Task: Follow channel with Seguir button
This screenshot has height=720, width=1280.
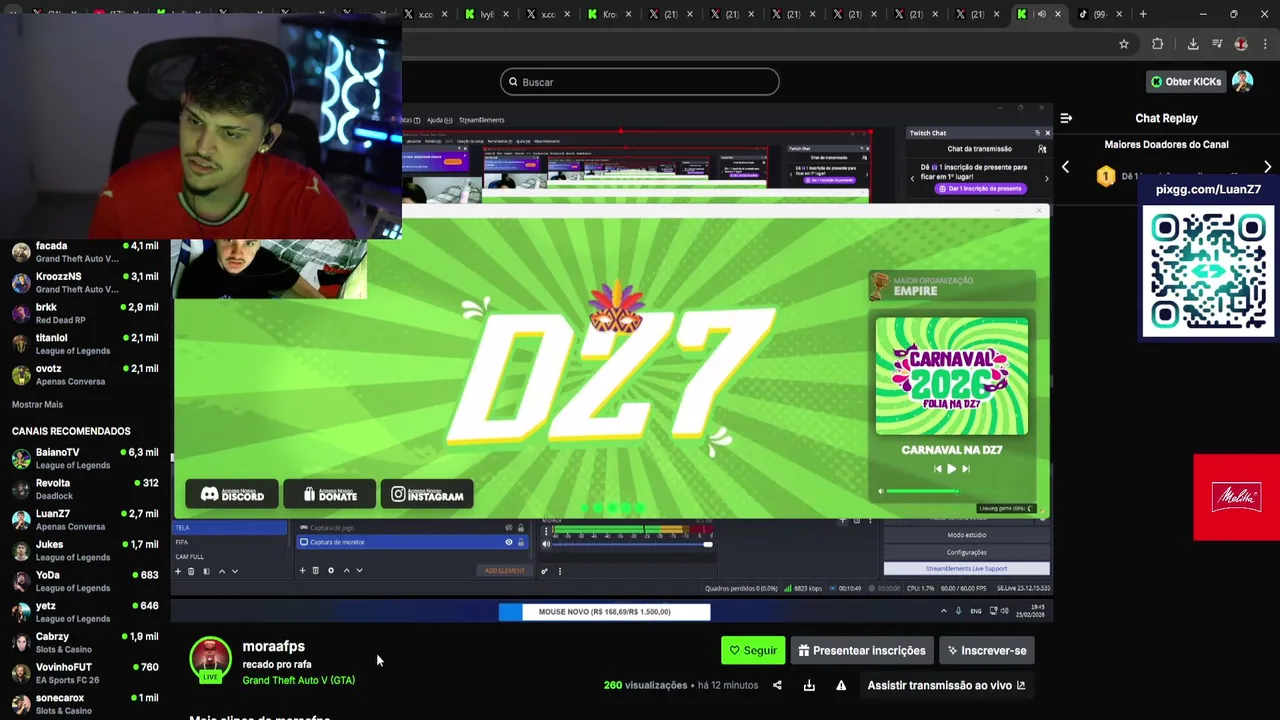Action: (753, 650)
